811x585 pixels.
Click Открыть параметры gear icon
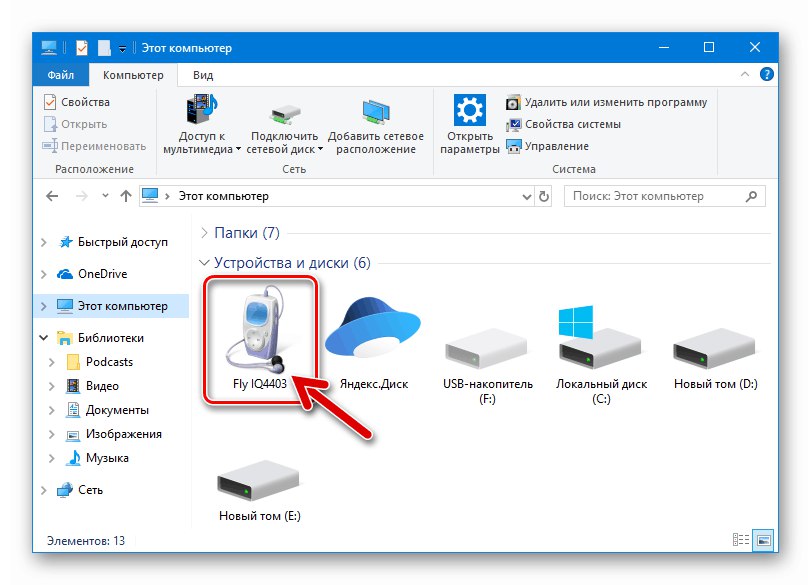[469, 110]
